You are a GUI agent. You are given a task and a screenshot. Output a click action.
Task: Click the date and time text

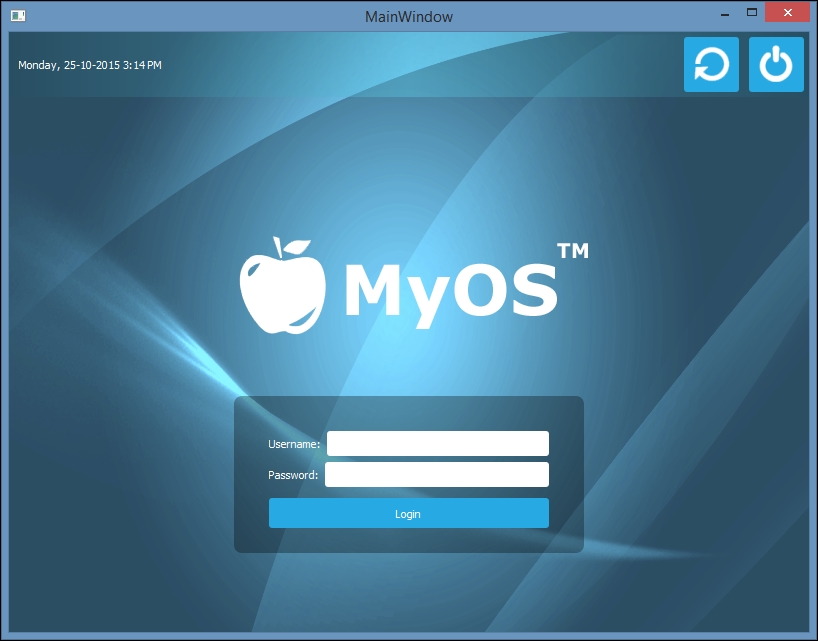90,65
